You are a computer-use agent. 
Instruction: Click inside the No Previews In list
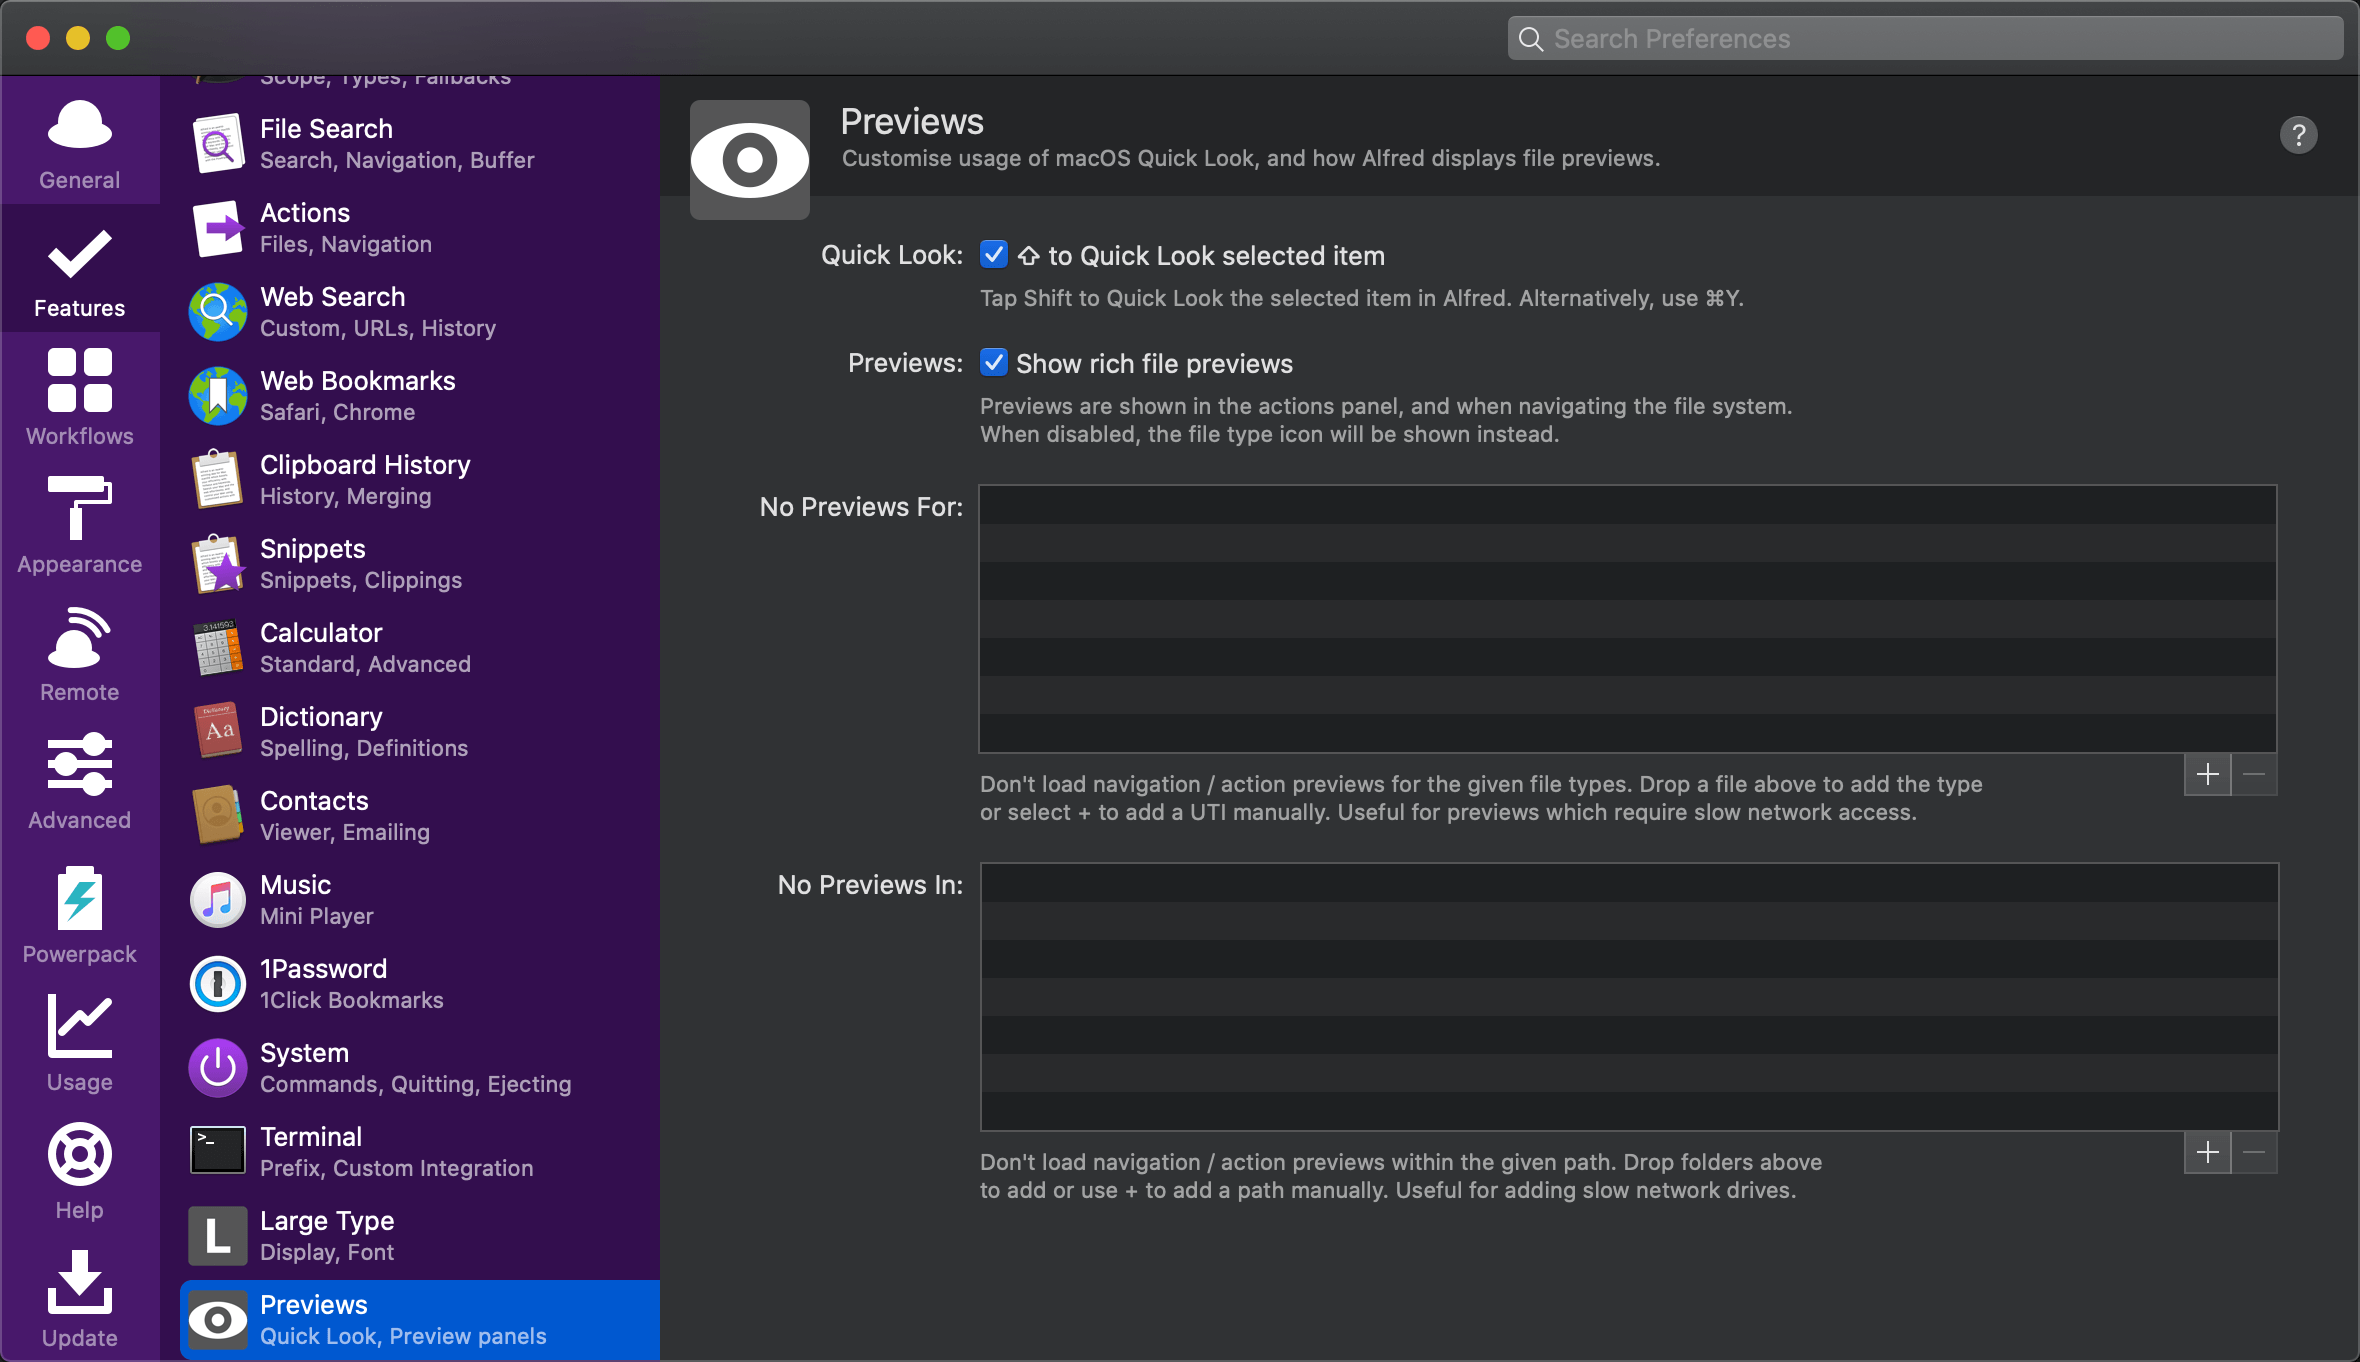tap(1629, 997)
